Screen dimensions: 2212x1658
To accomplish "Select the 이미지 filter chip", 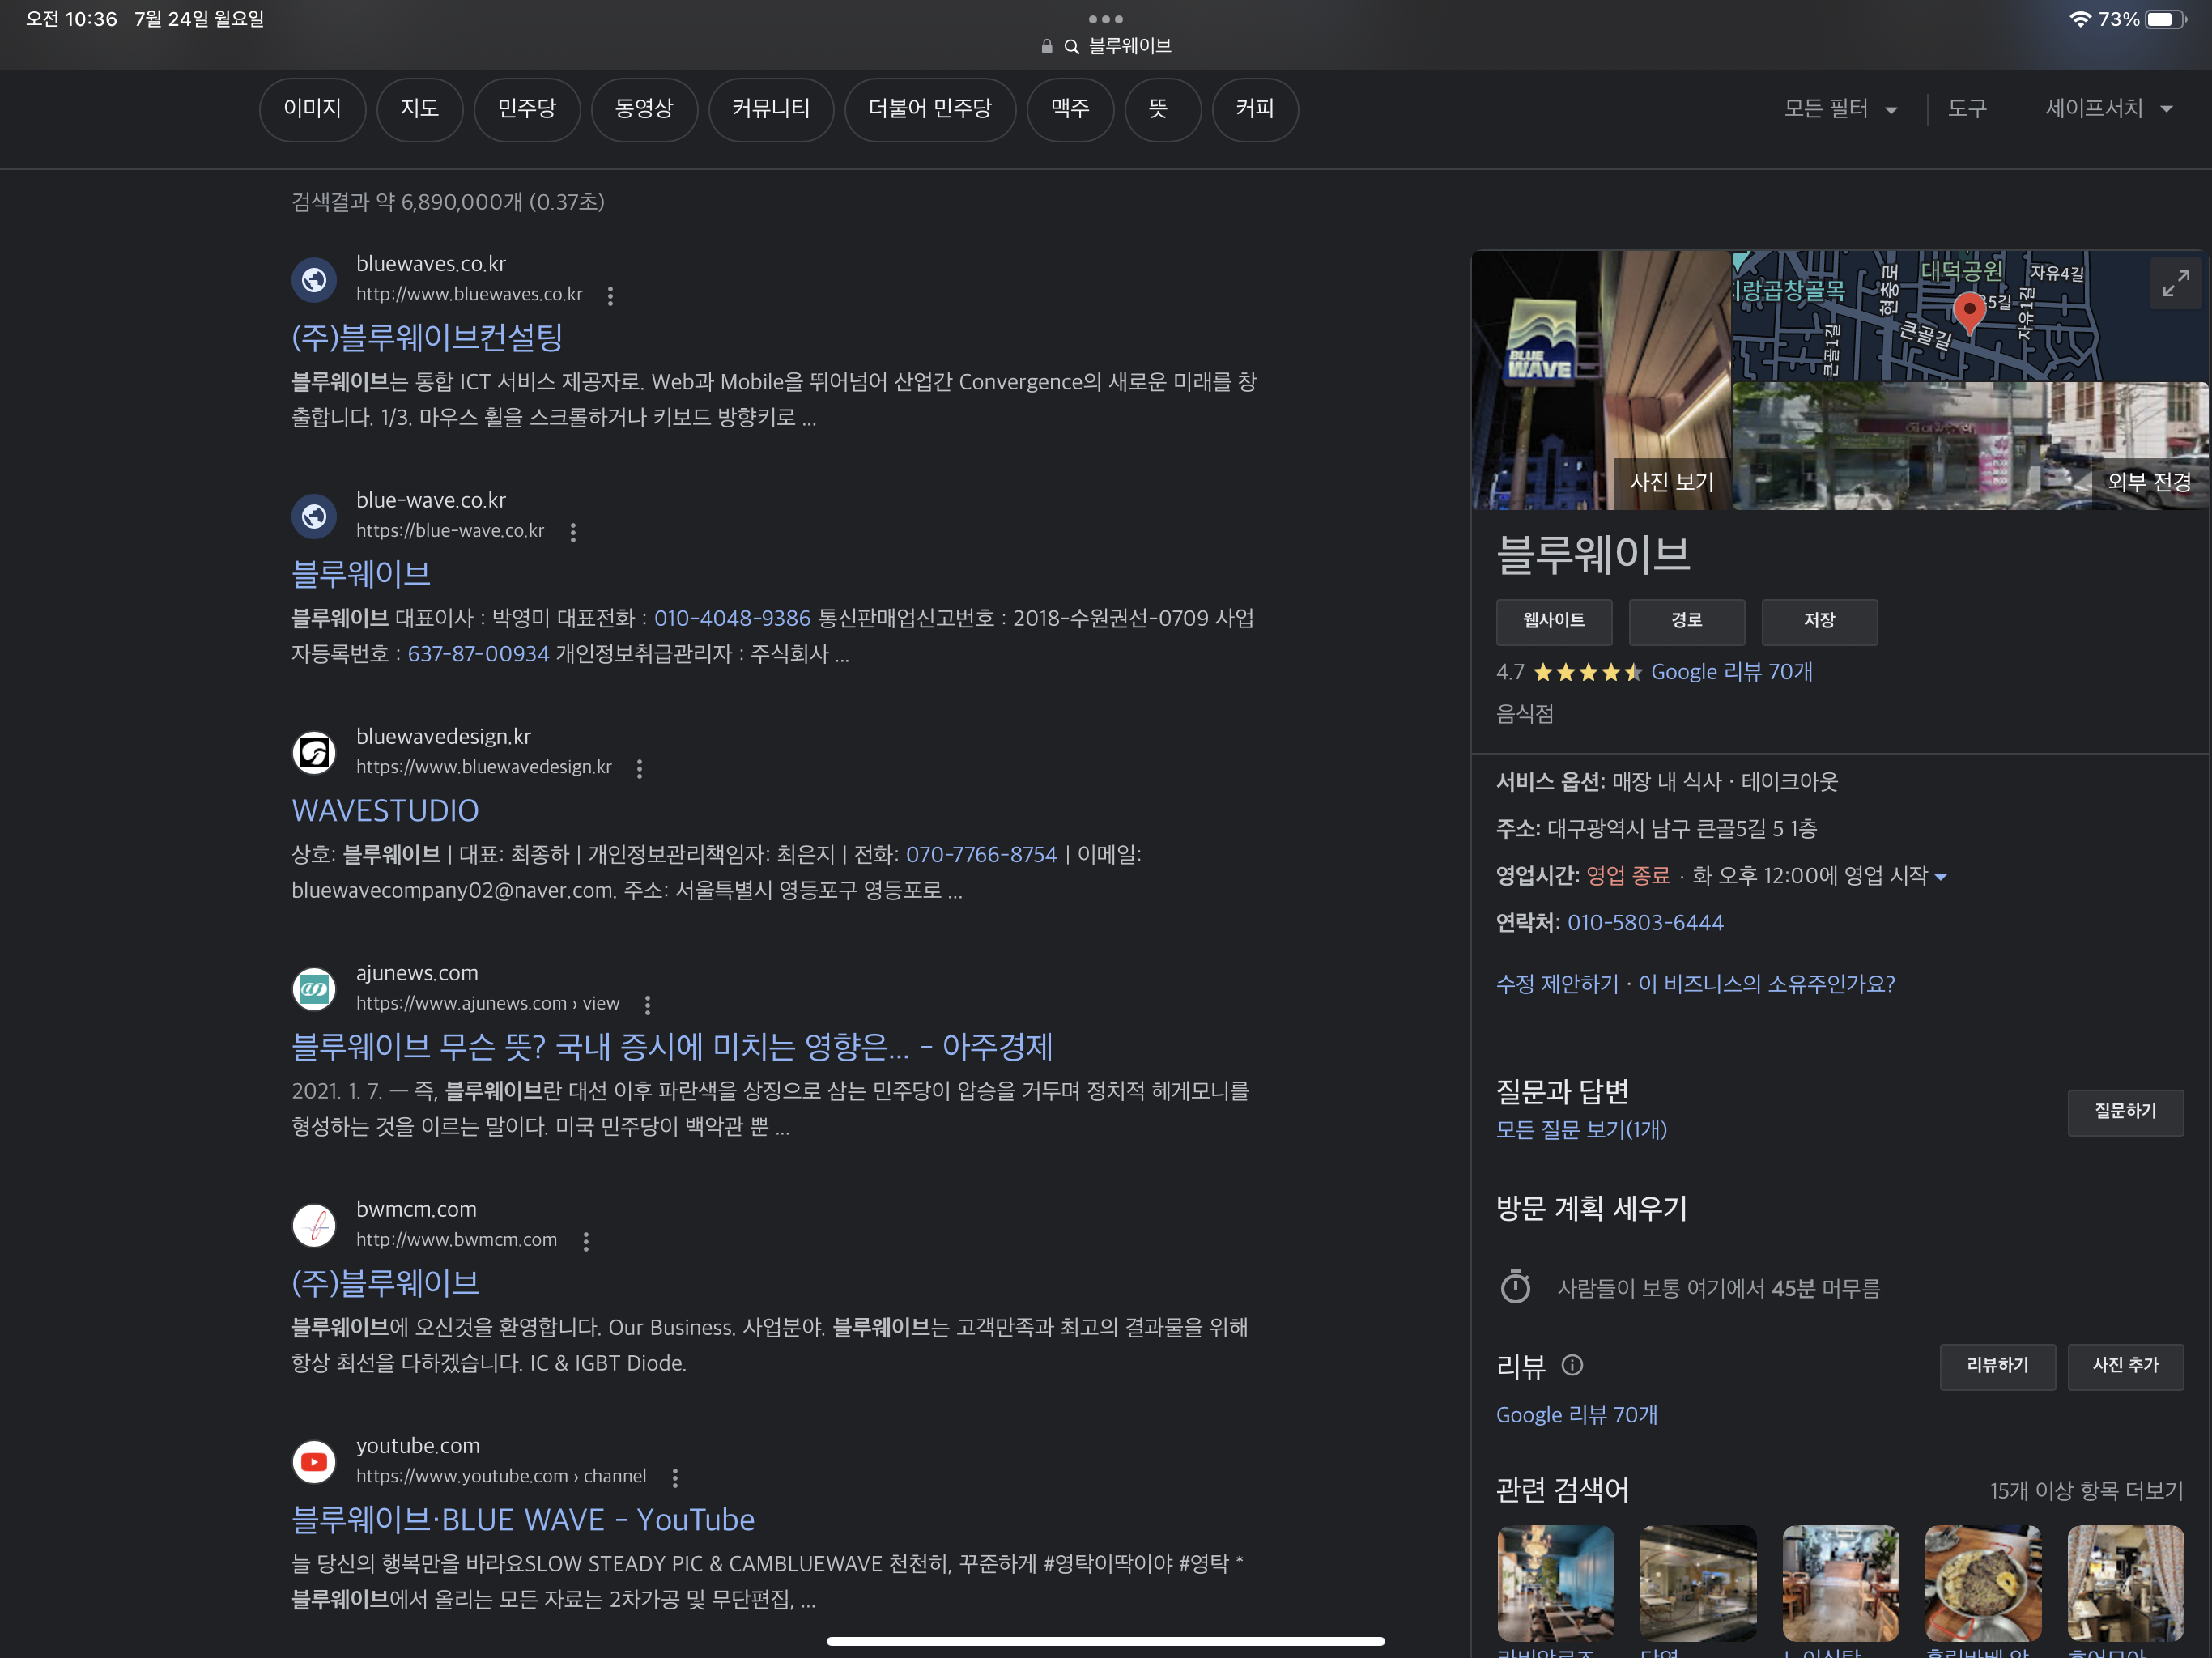I will click(312, 109).
